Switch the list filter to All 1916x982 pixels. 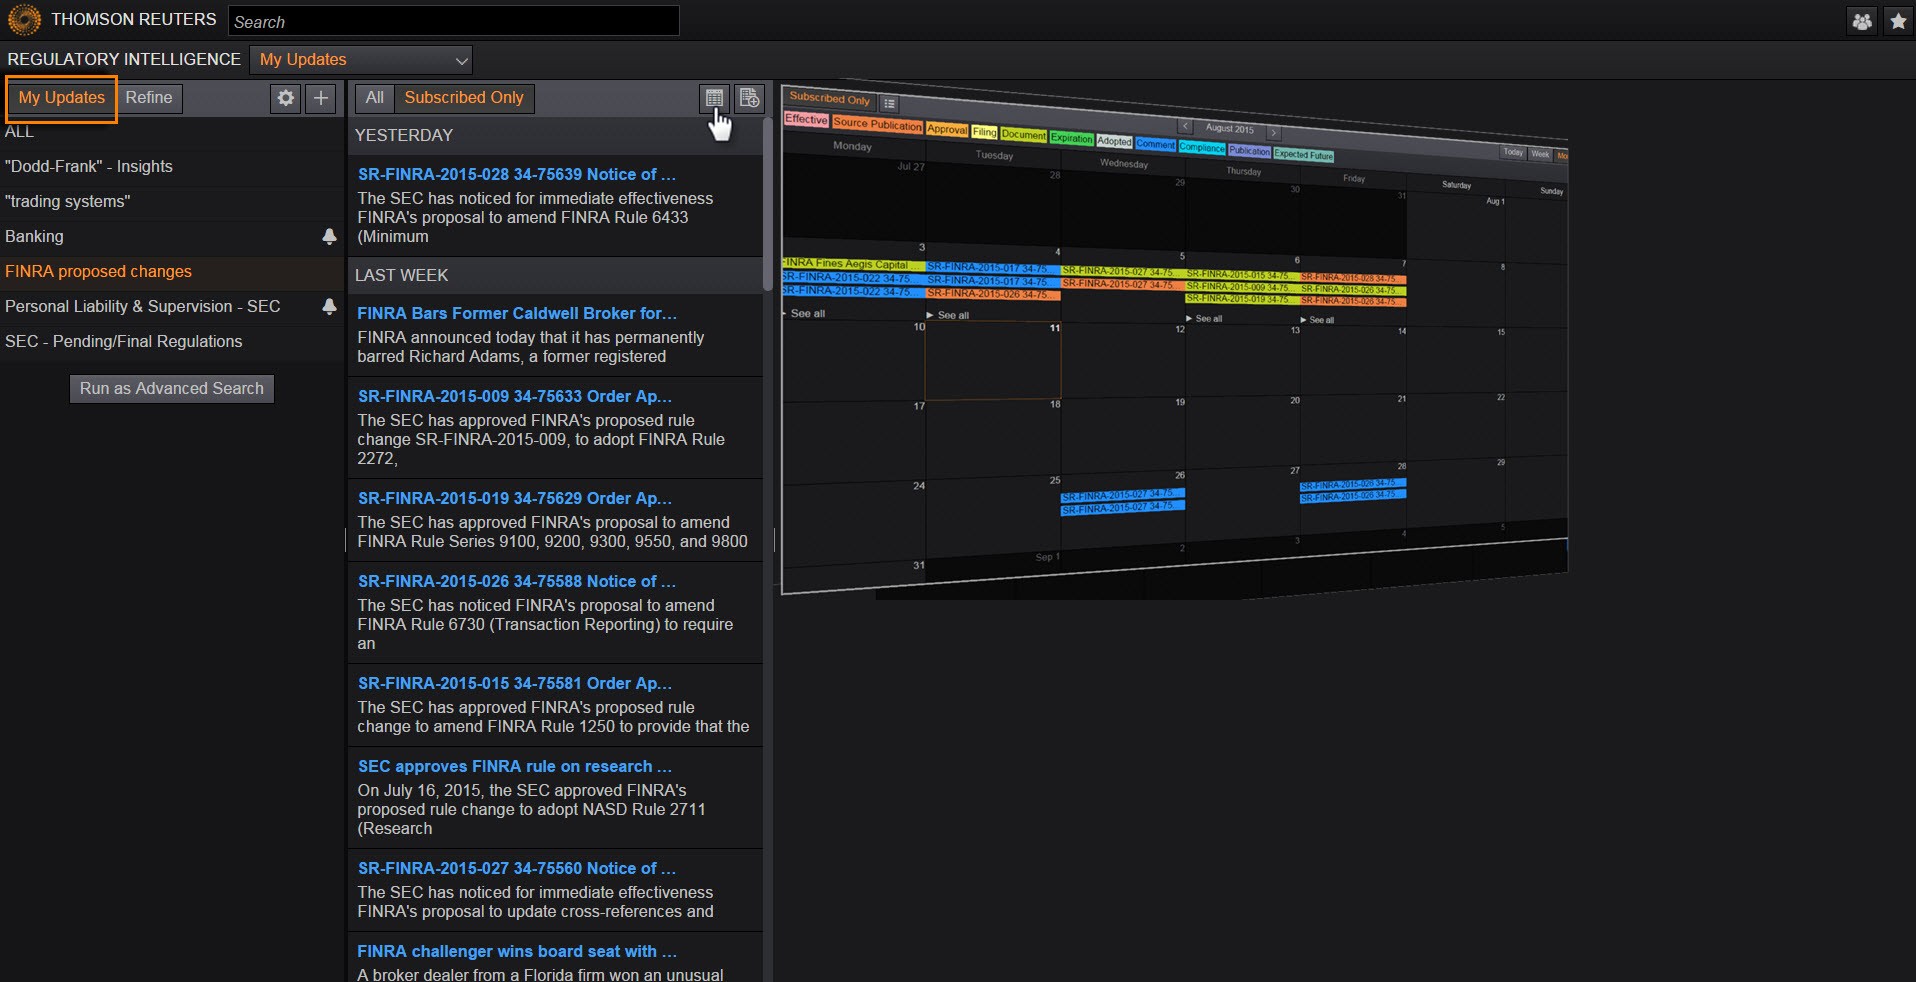[374, 98]
